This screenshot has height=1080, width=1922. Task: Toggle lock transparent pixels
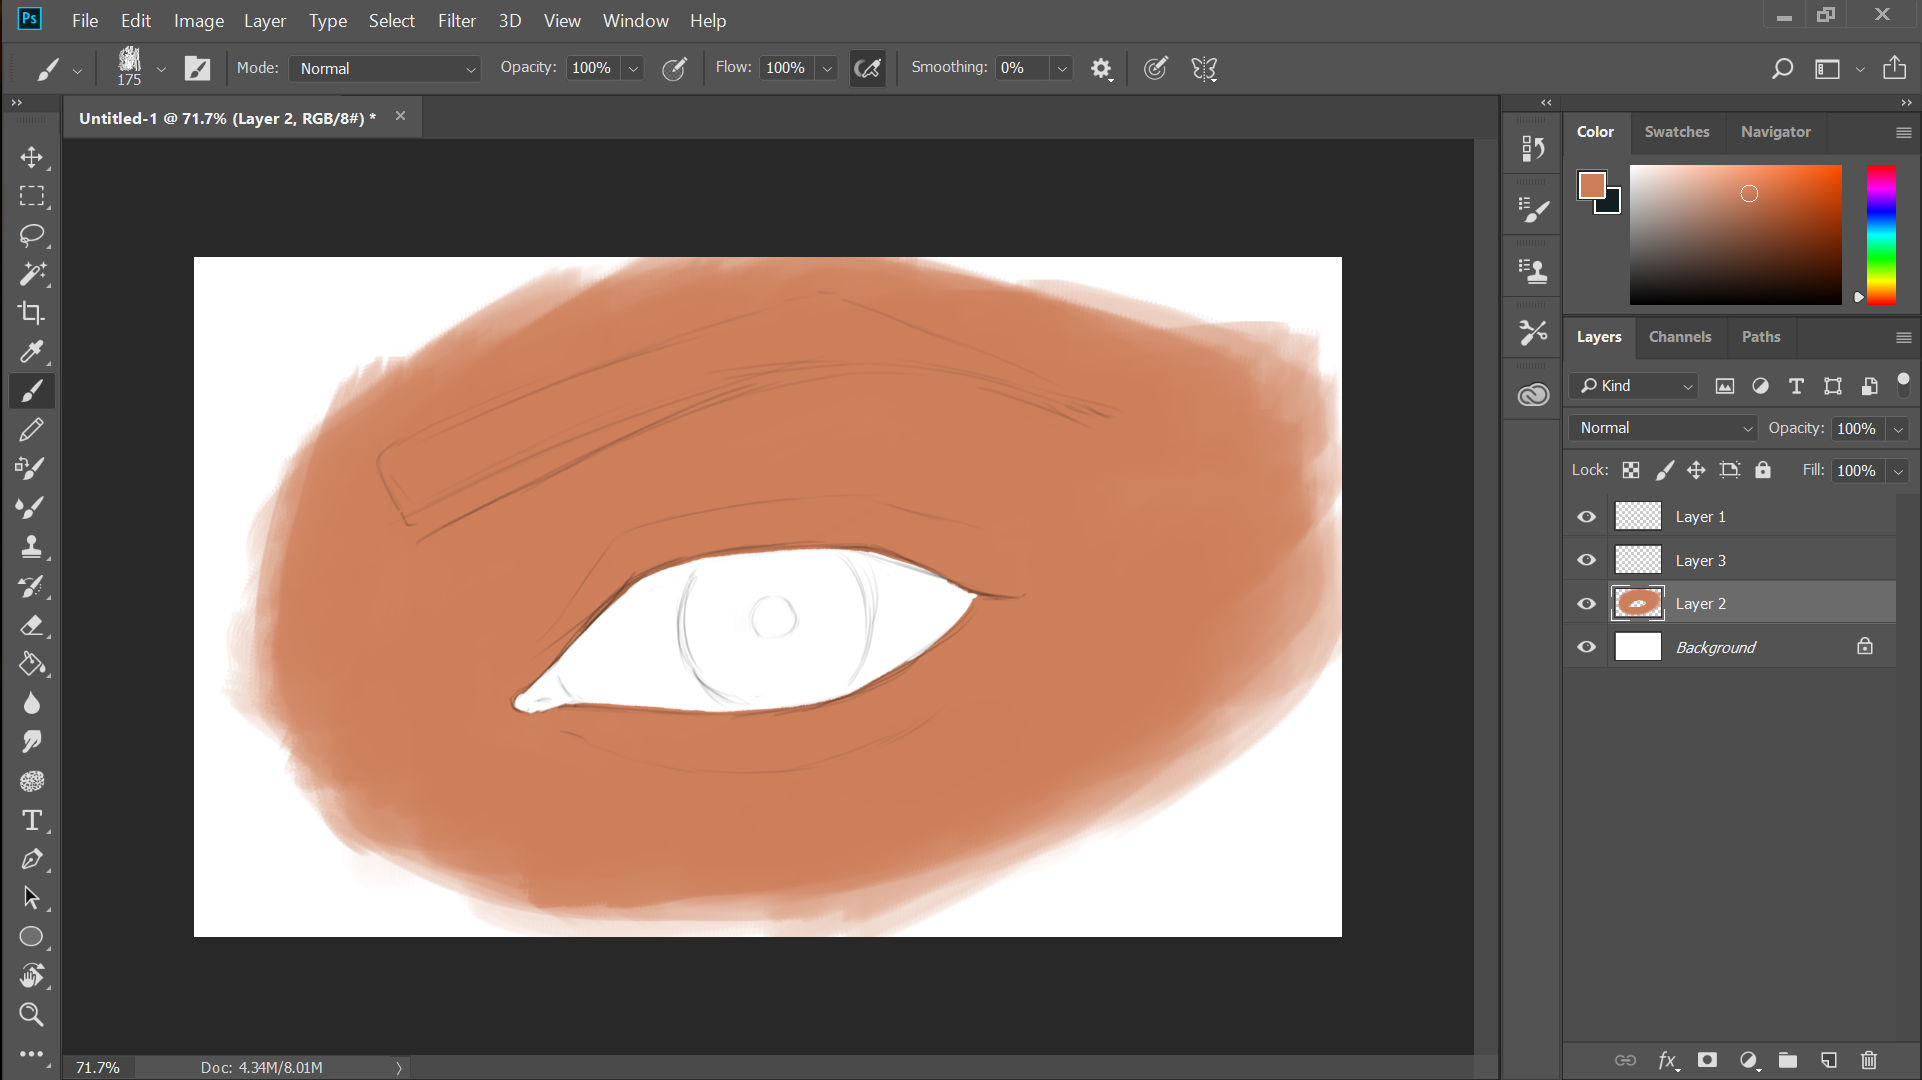click(1631, 470)
